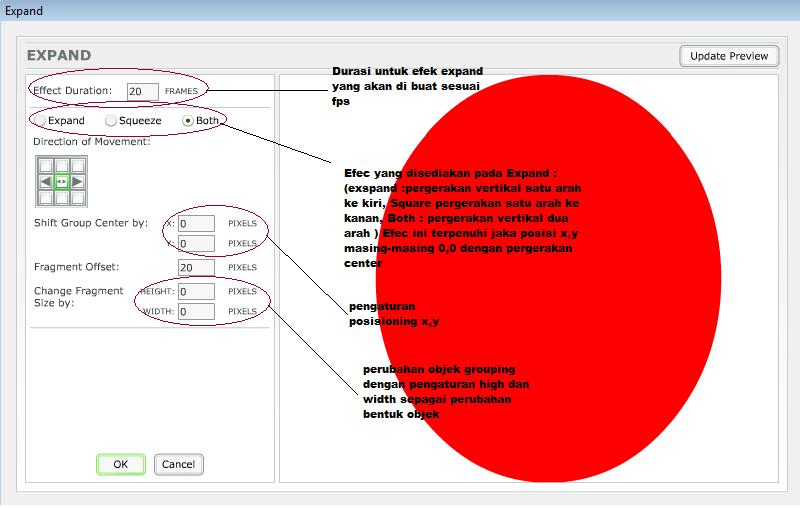Click the "Change Fragment Size by:" label

pyautogui.click(x=79, y=297)
